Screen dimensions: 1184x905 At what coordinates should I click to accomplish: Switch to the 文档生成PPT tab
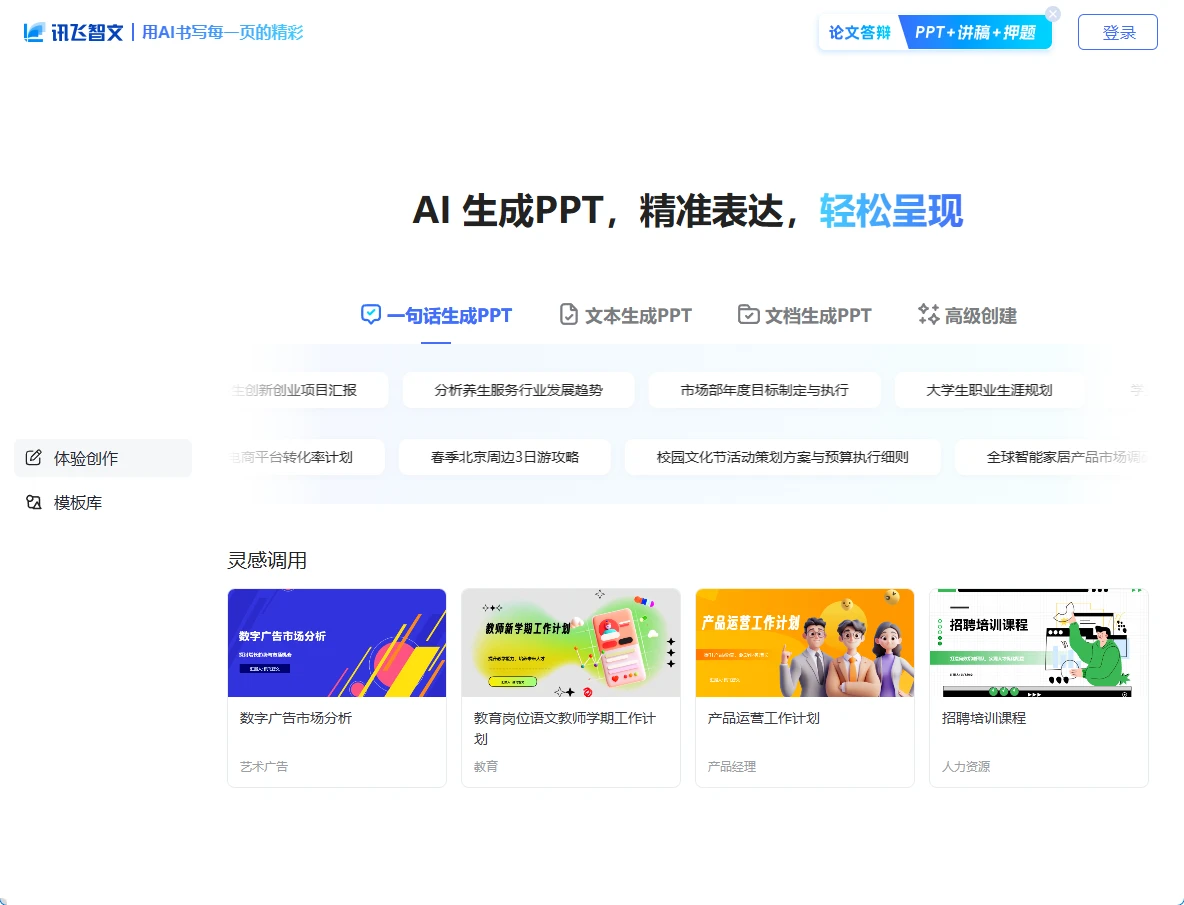coord(818,316)
